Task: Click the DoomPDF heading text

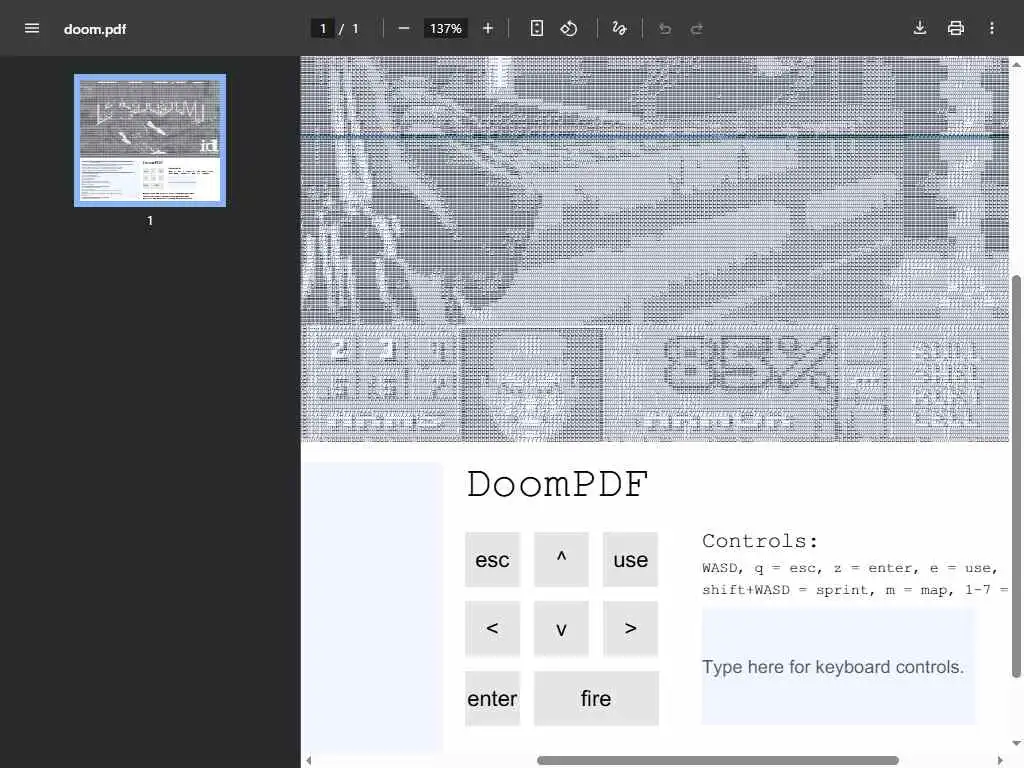Action: coord(557,485)
